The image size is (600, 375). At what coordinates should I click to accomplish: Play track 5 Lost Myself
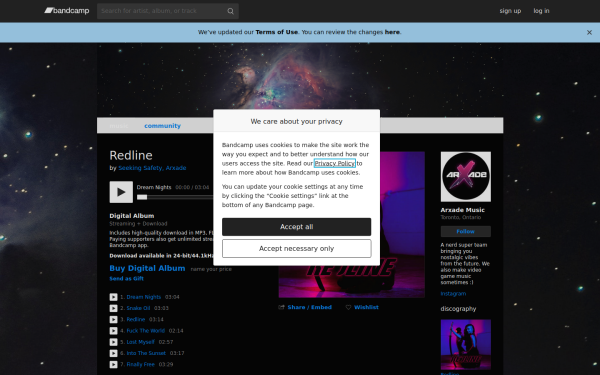113,342
